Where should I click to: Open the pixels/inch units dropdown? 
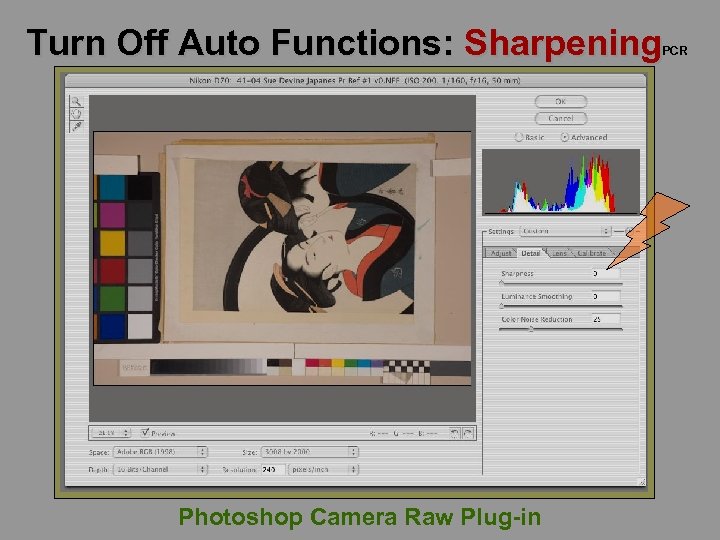pos(323,469)
